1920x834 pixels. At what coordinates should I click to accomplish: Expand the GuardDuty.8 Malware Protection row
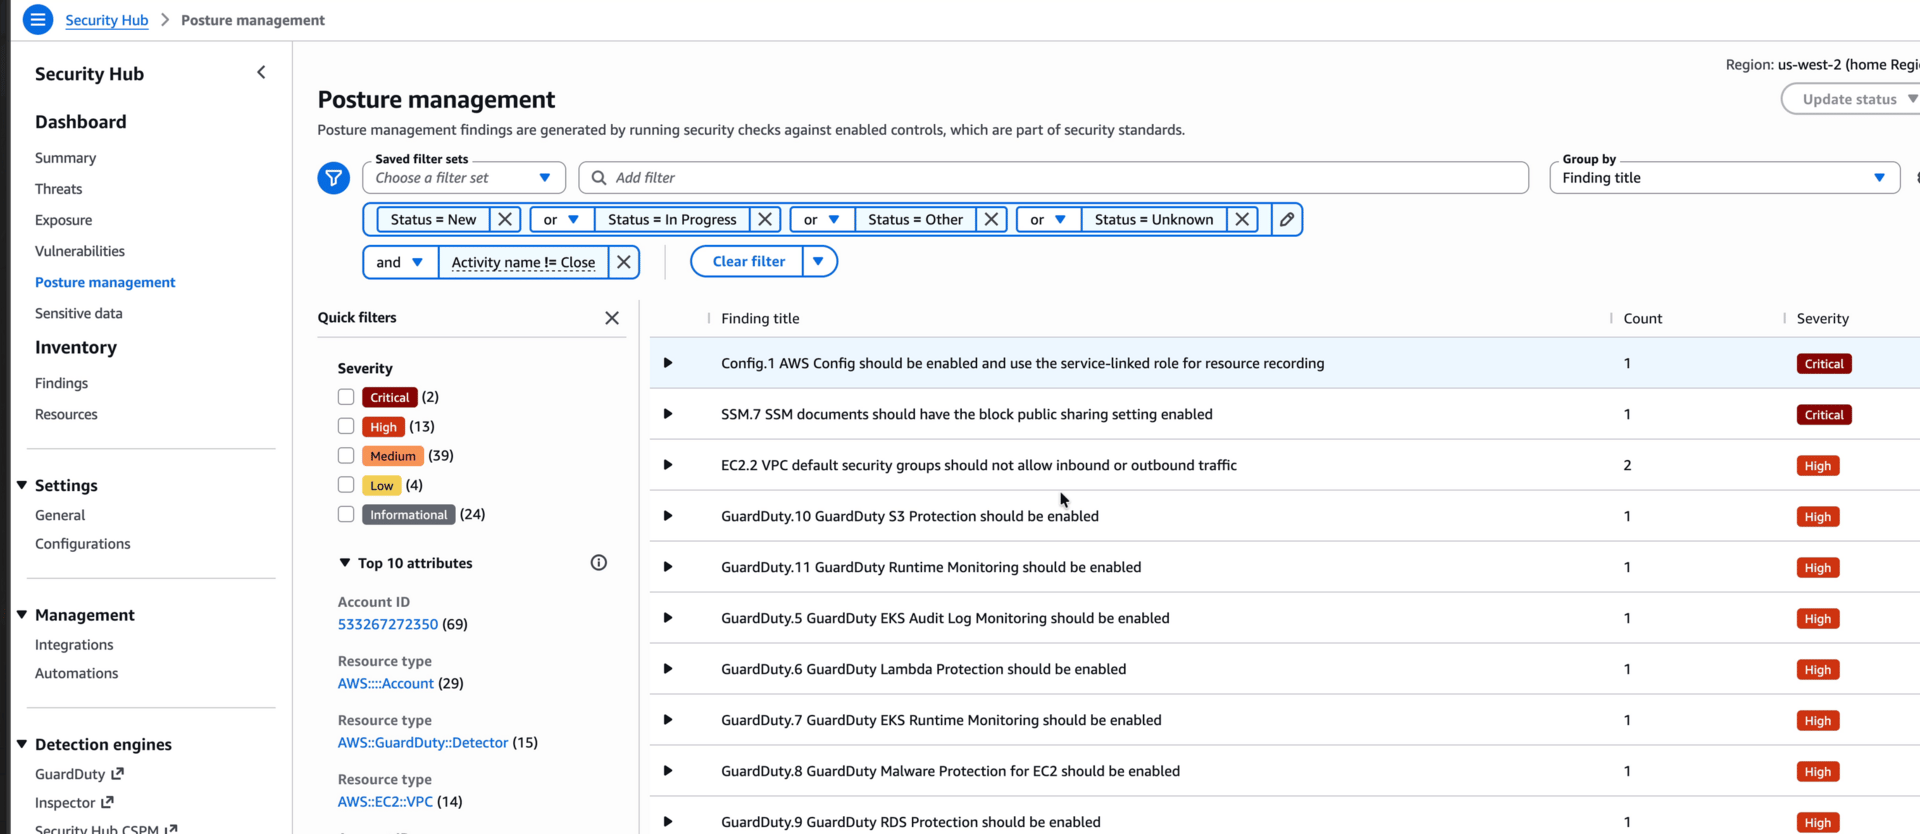pyautogui.click(x=668, y=771)
